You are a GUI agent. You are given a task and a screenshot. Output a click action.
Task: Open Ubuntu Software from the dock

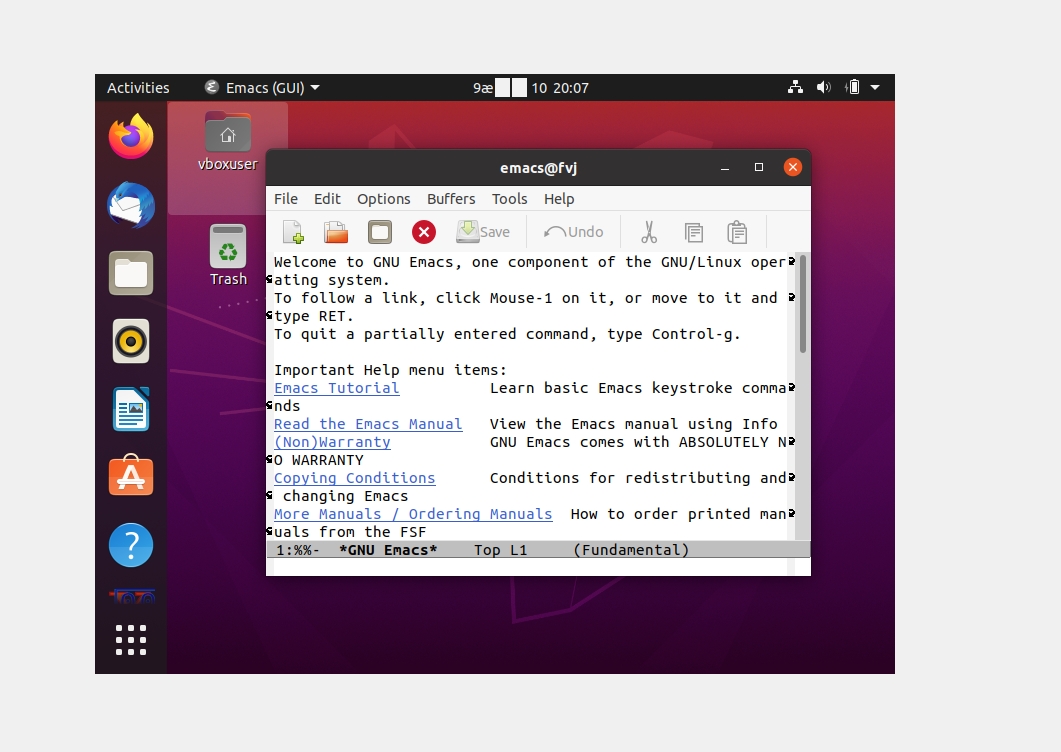131,476
